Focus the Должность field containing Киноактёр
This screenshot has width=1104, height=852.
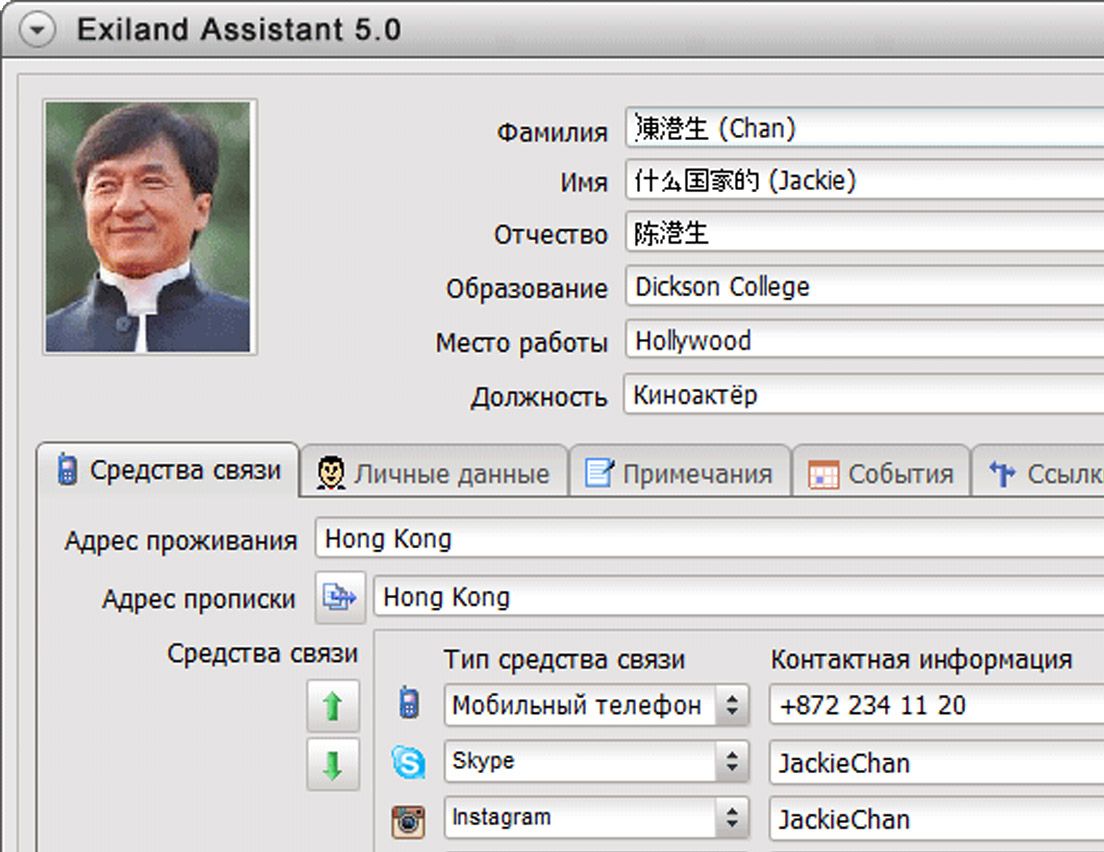coord(866,395)
